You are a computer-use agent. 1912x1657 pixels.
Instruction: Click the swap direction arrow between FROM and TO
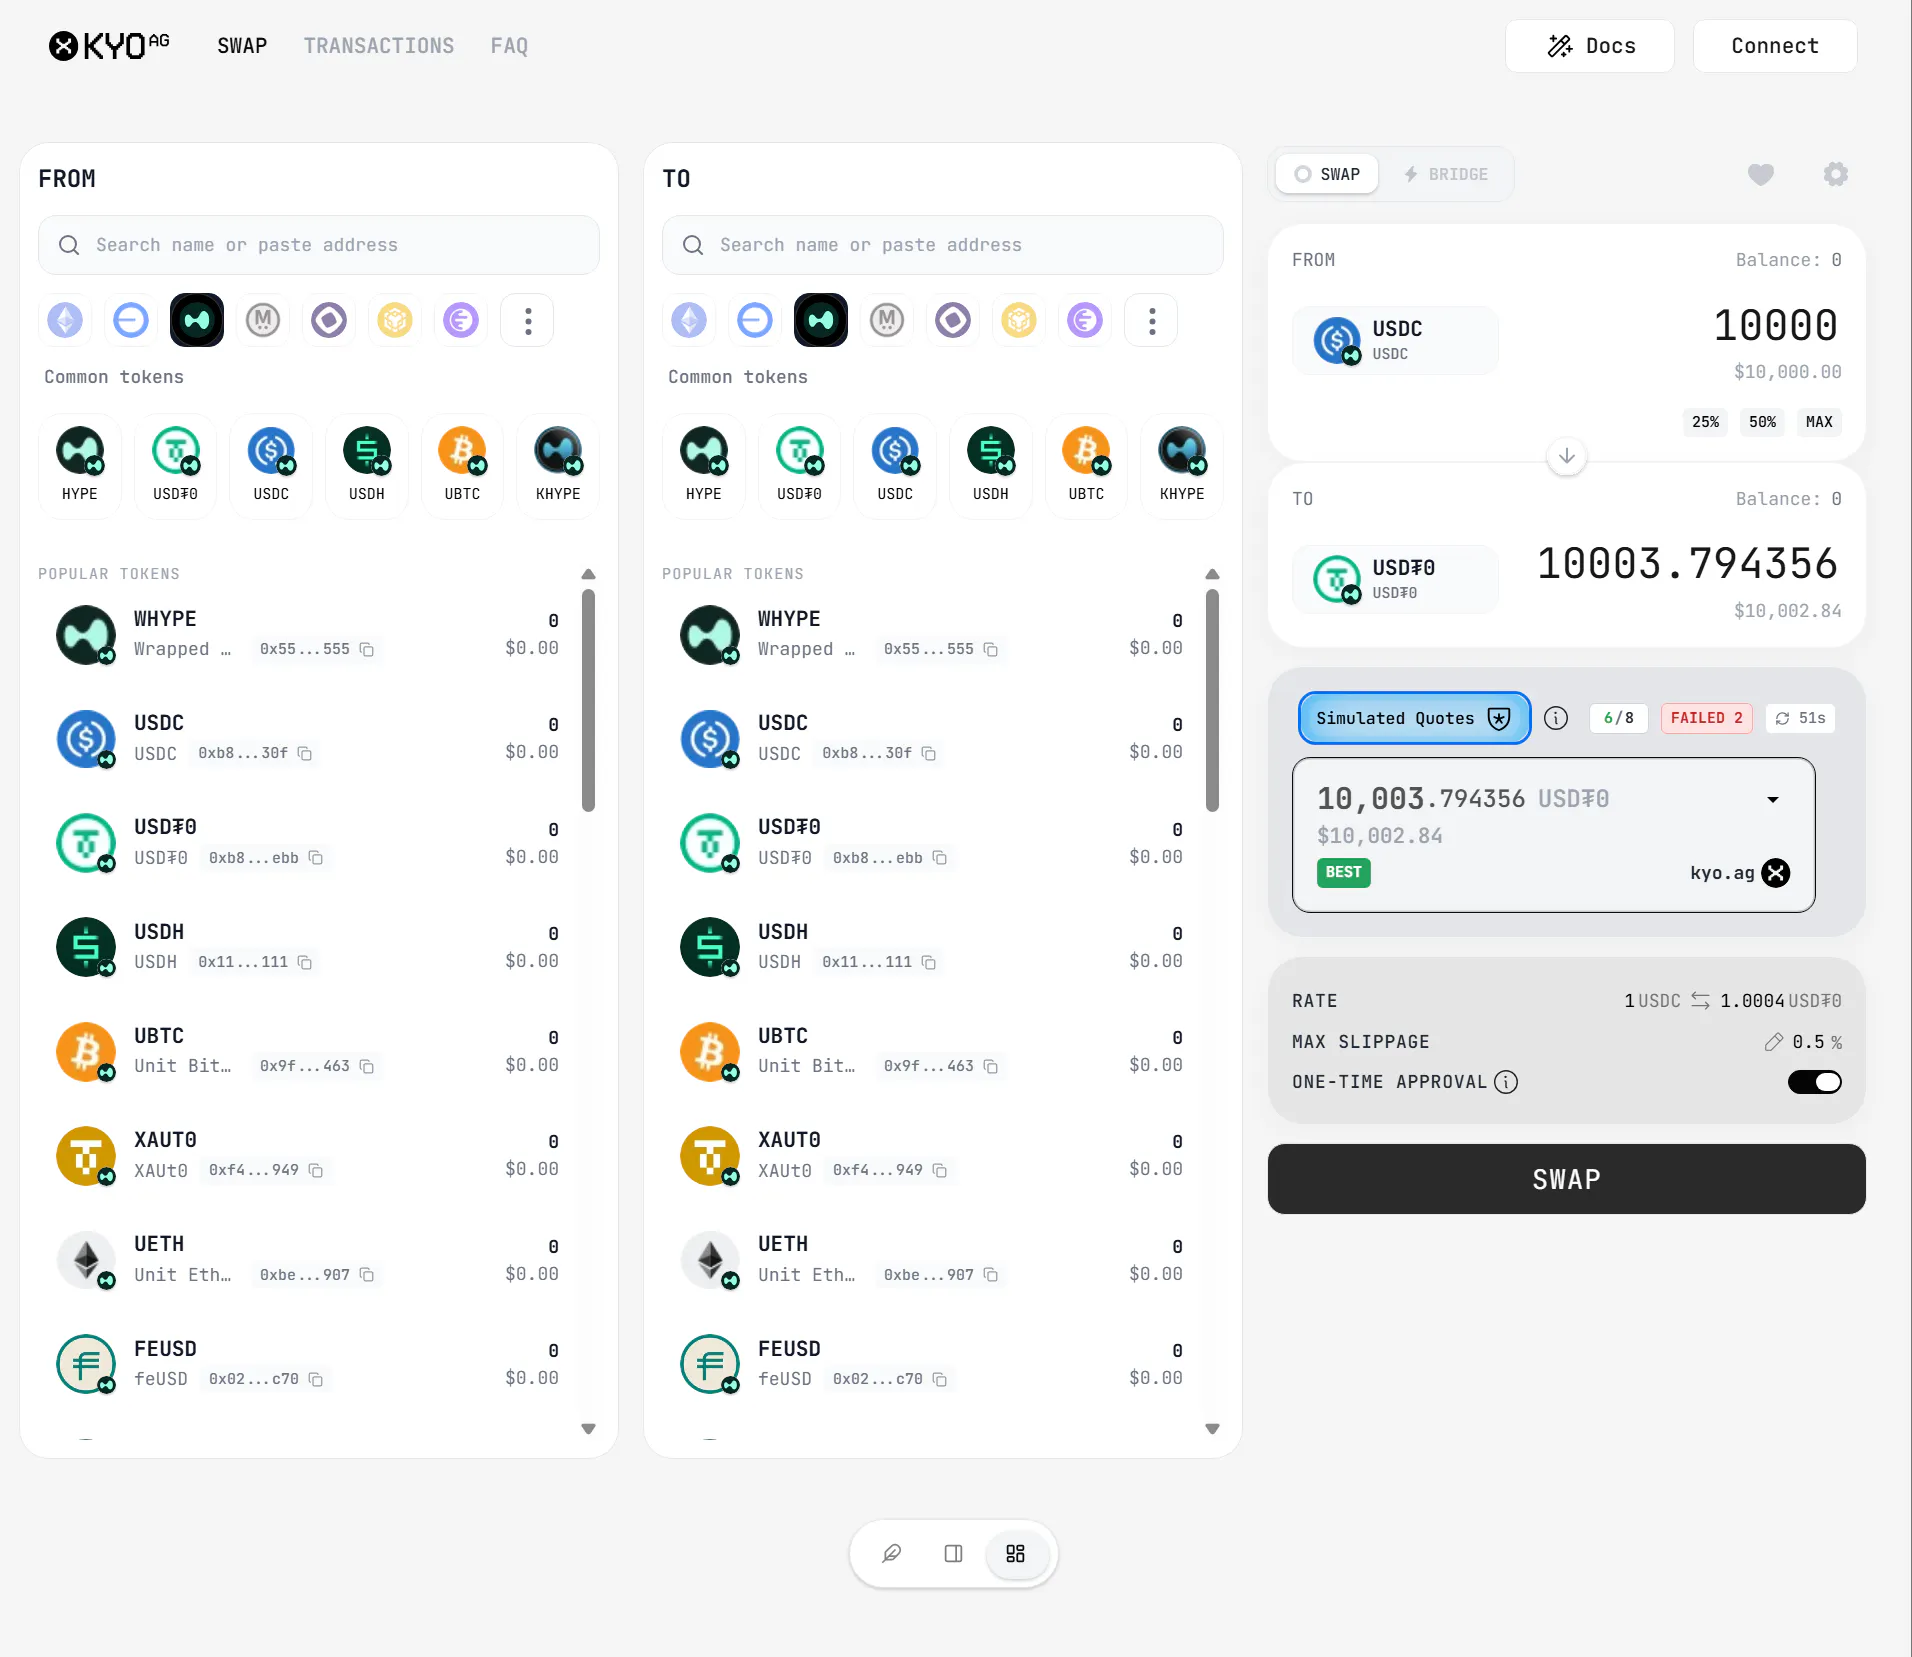(1566, 456)
